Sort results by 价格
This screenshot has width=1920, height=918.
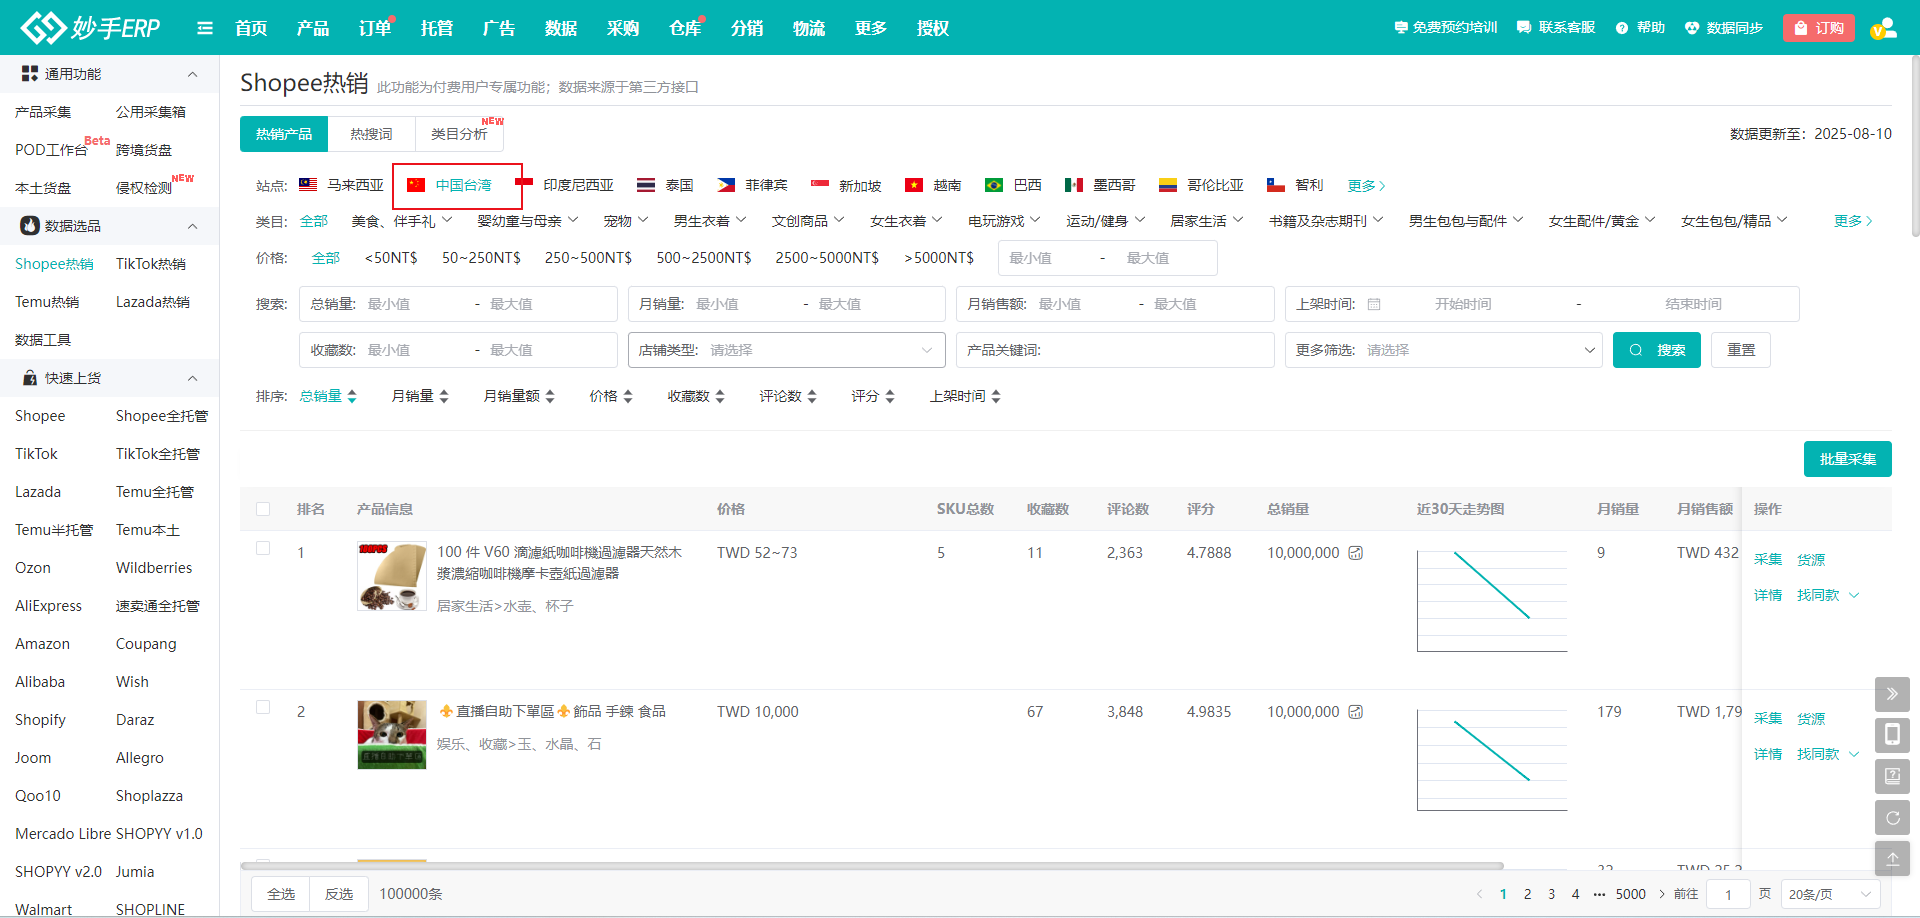point(611,396)
